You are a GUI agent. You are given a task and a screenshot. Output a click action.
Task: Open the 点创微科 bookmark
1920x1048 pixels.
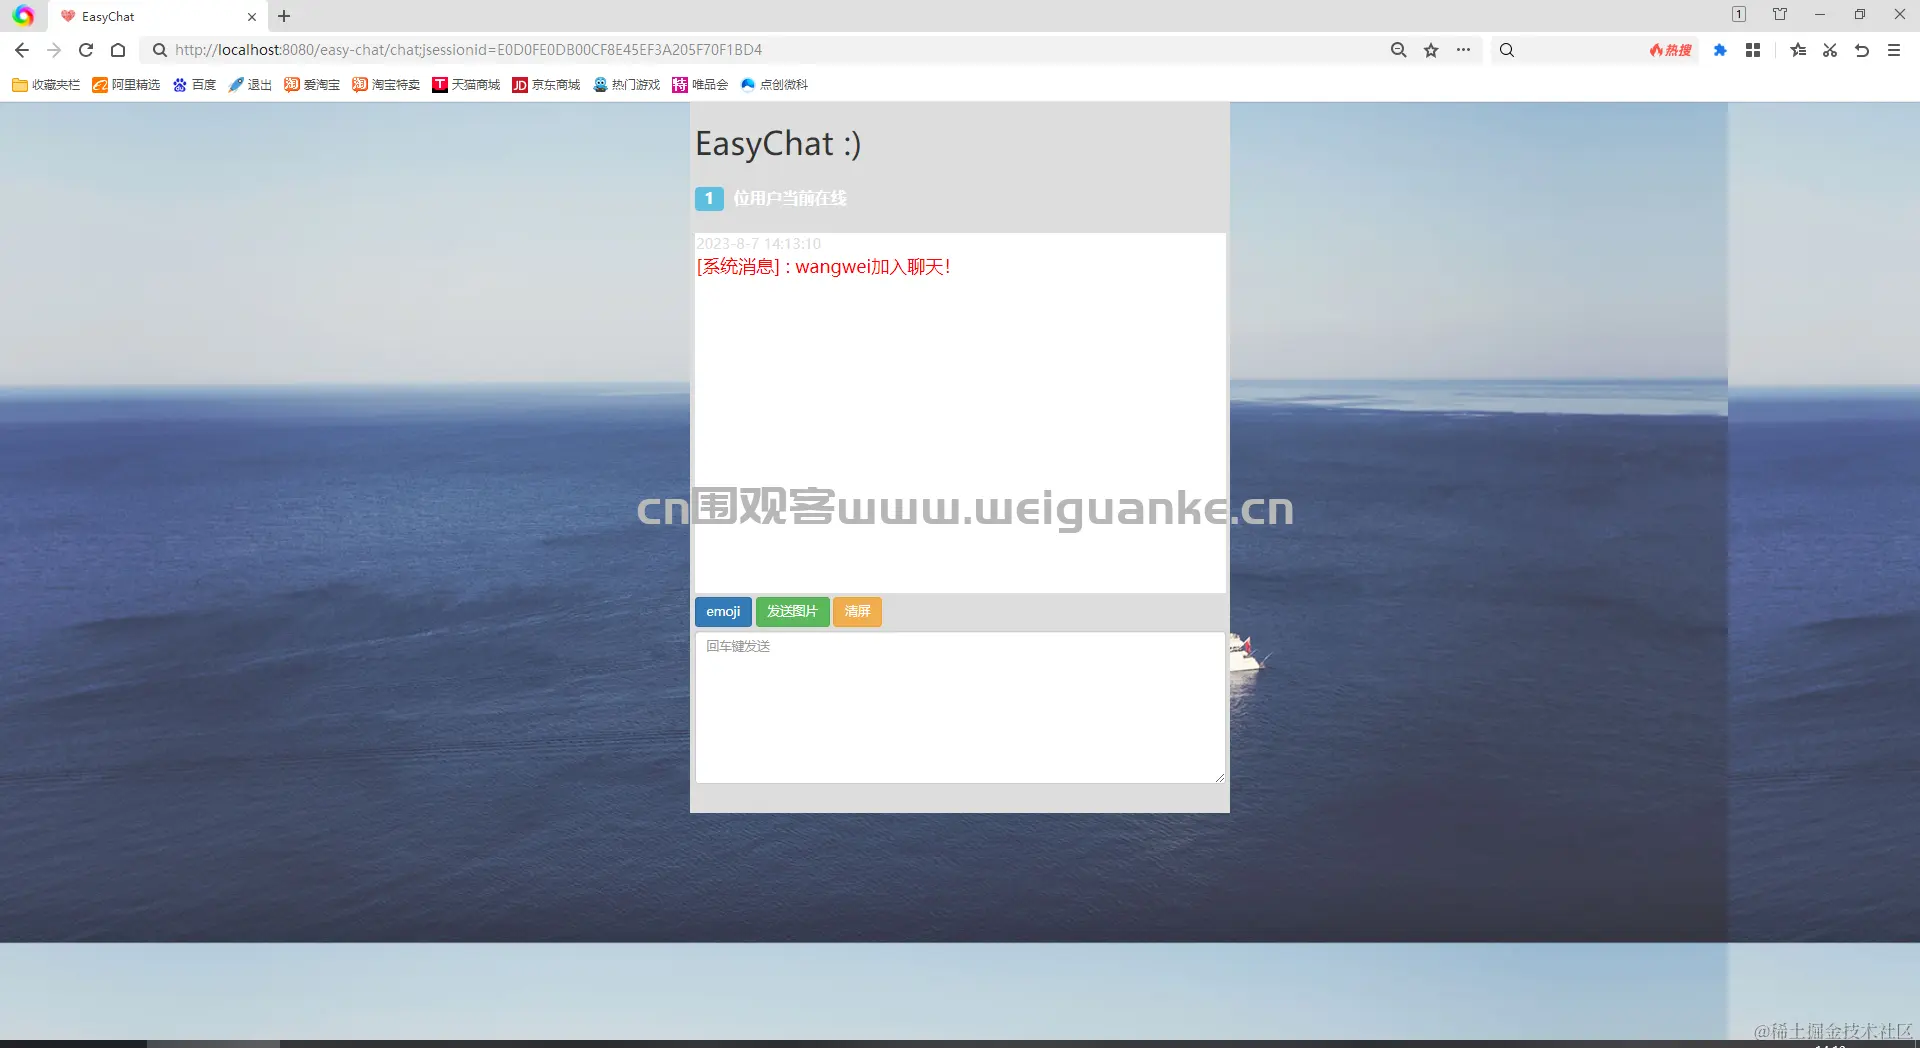(x=774, y=85)
